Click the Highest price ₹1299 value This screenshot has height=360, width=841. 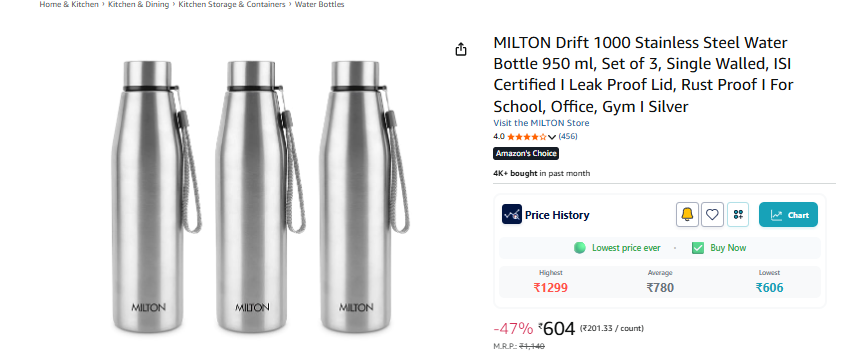(x=550, y=288)
